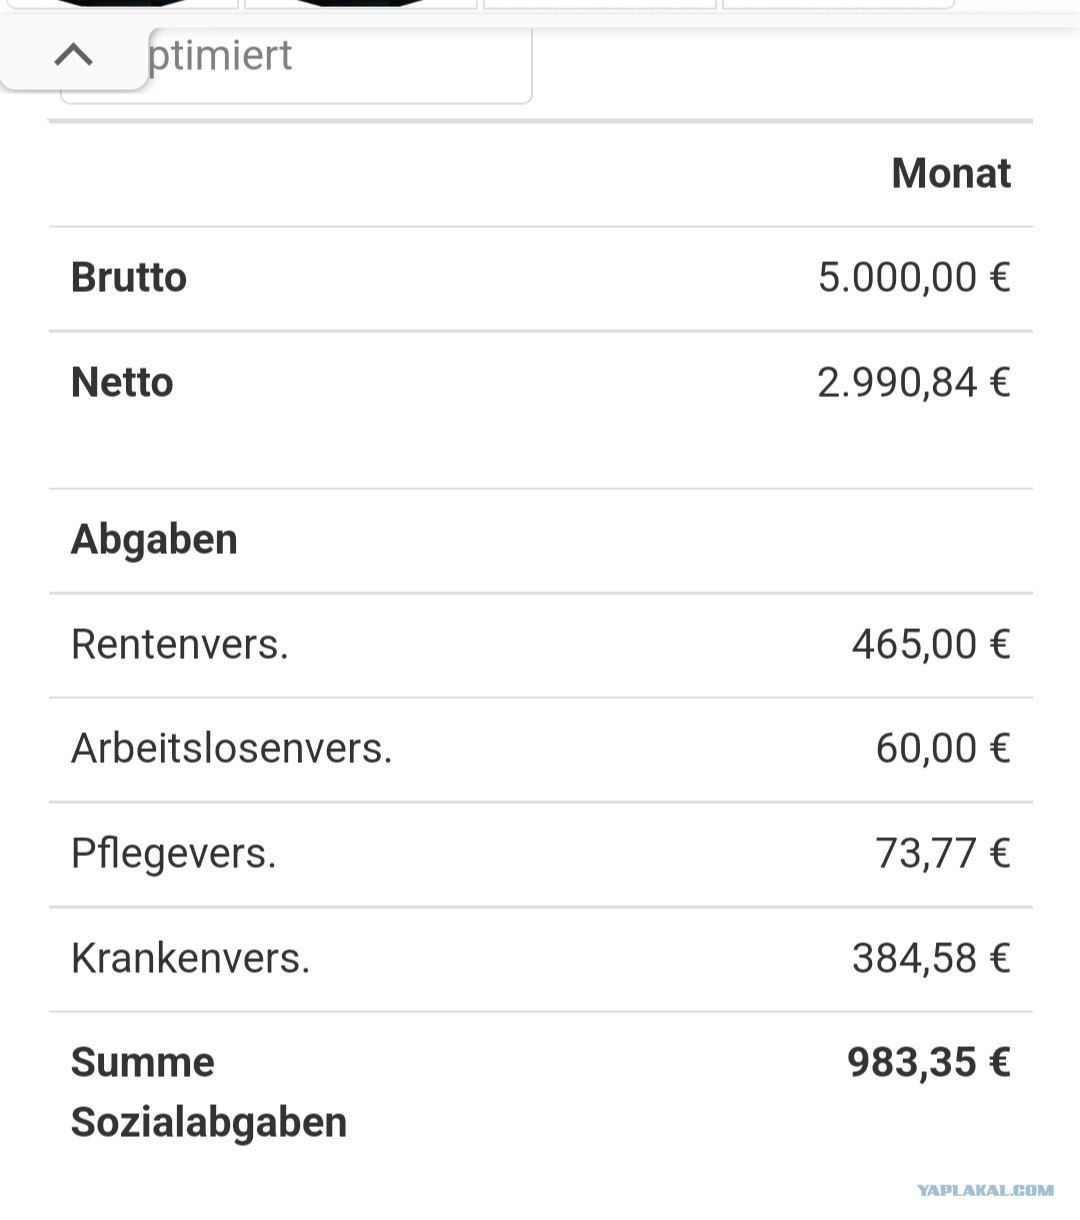Select the 983,35 € total amount

click(x=929, y=1062)
